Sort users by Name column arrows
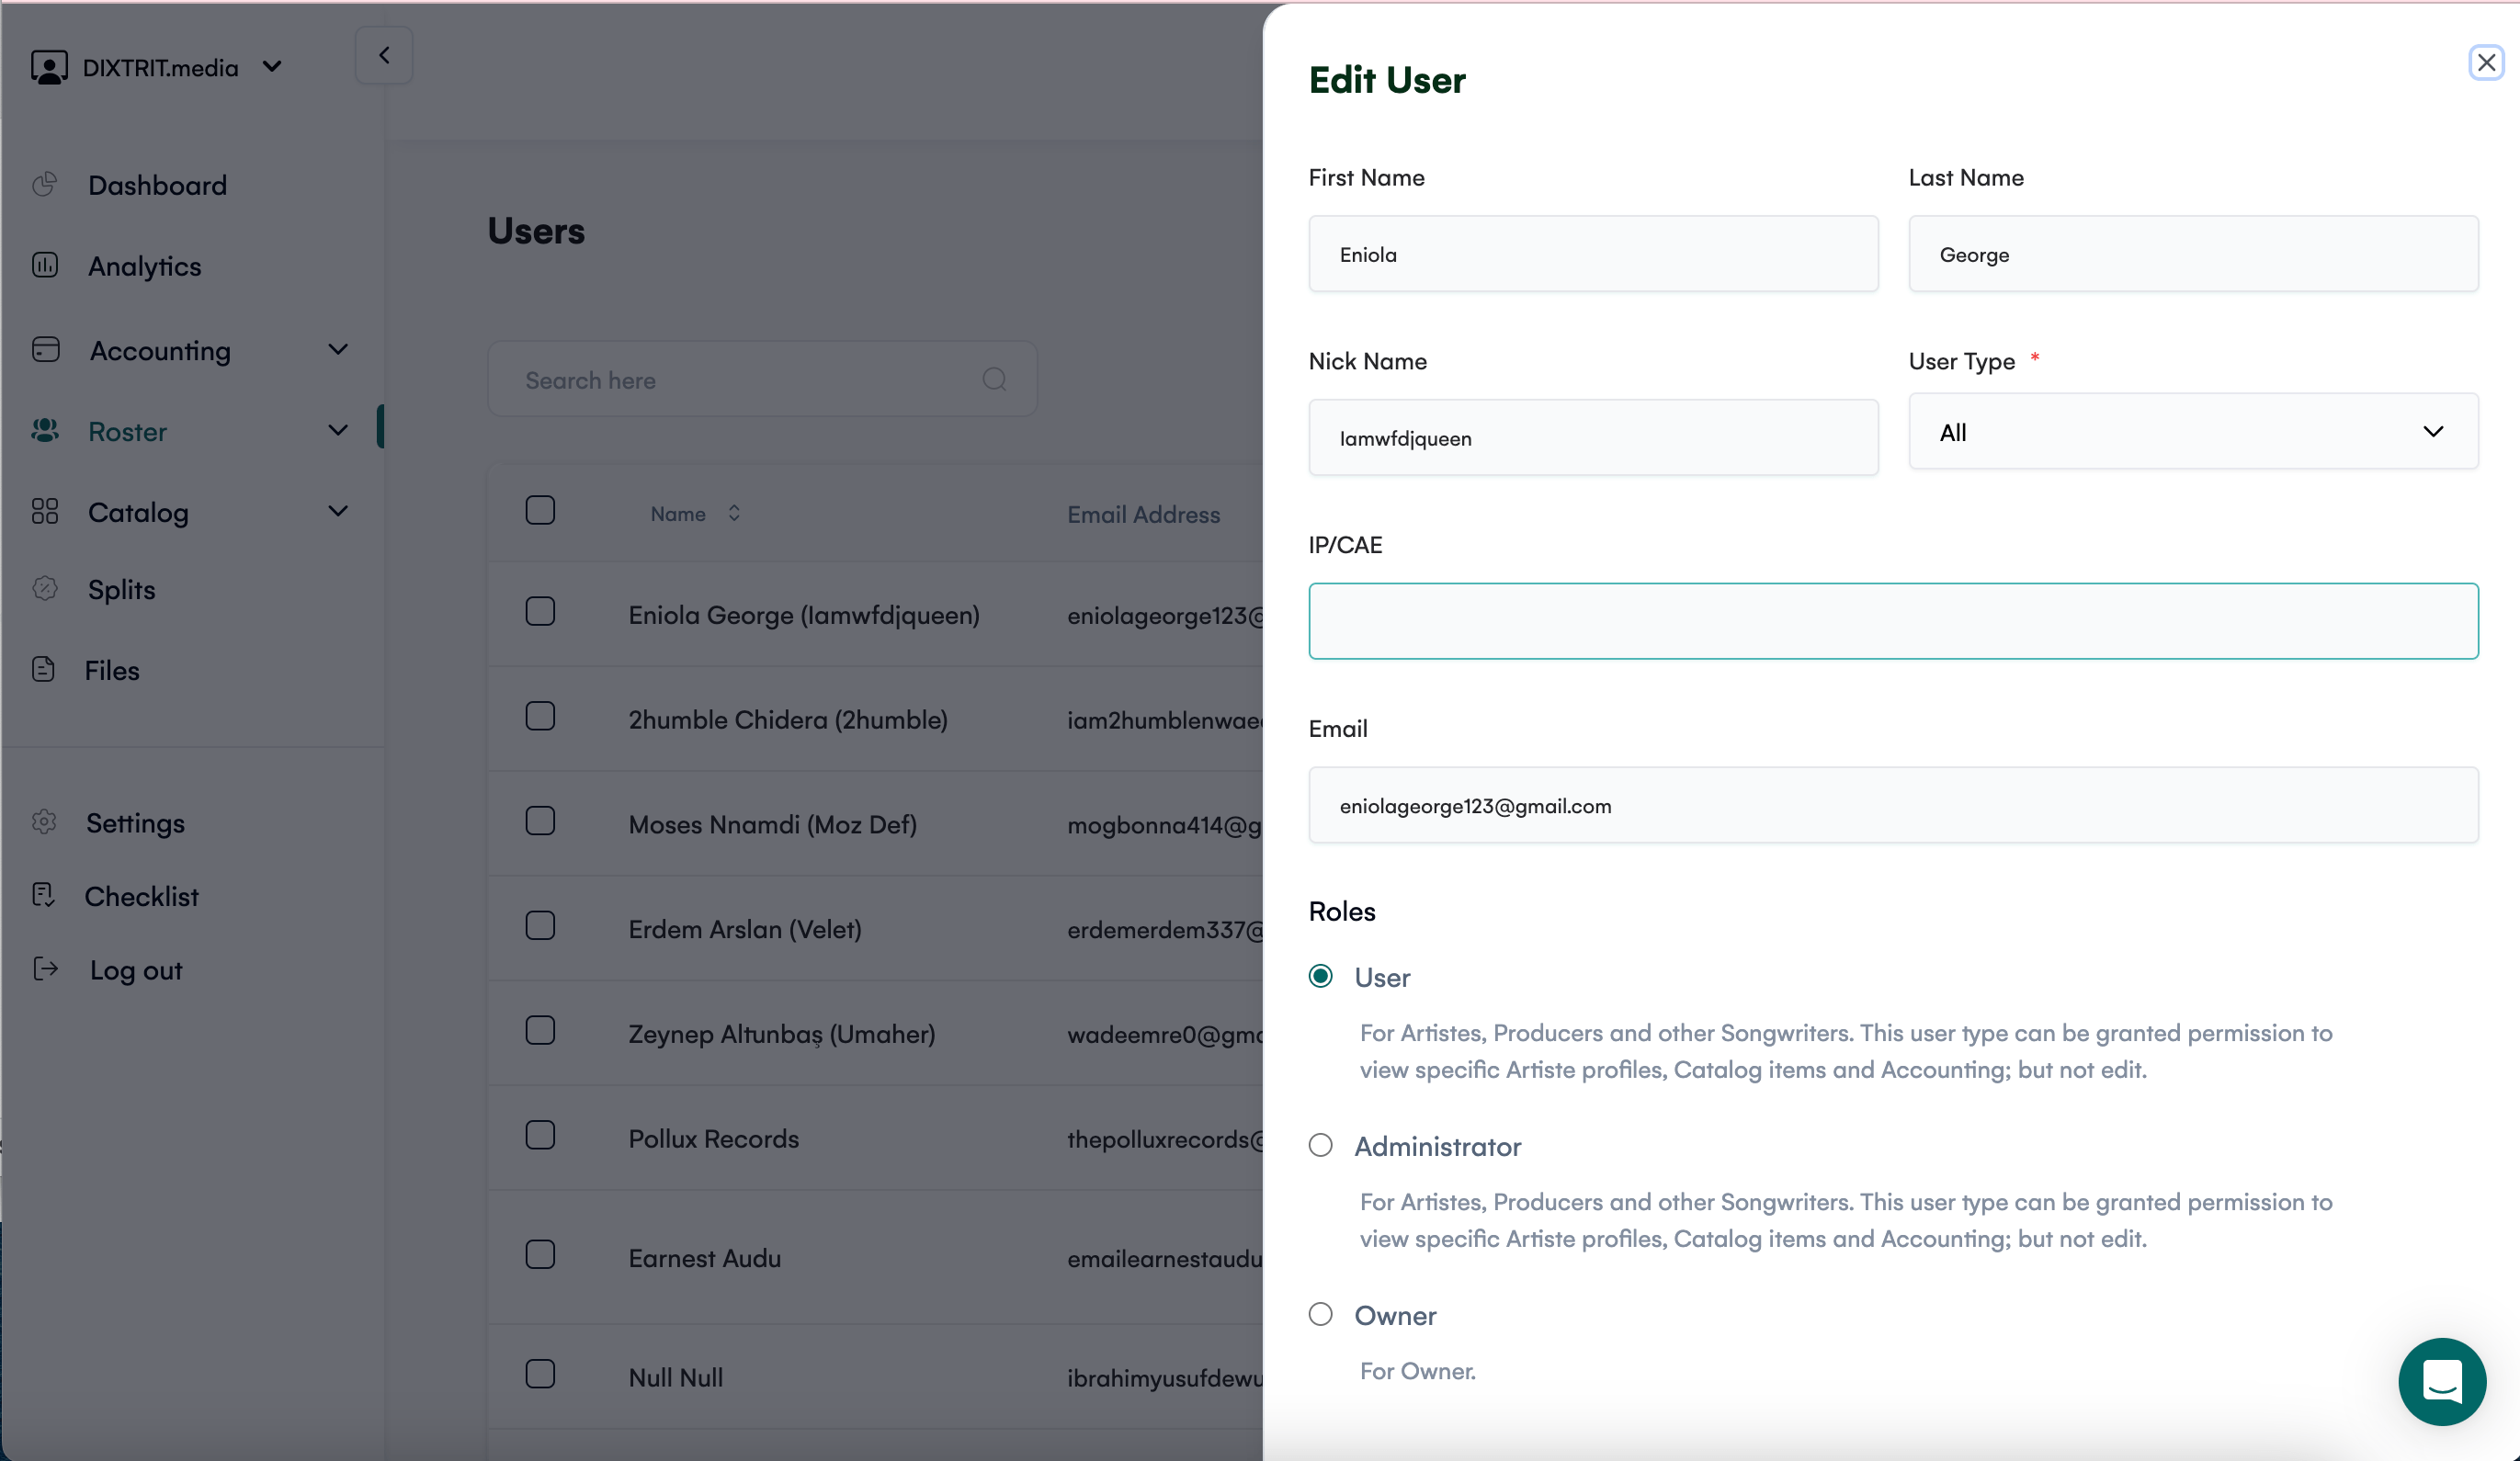The image size is (2520, 1461). tap(734, 513)
